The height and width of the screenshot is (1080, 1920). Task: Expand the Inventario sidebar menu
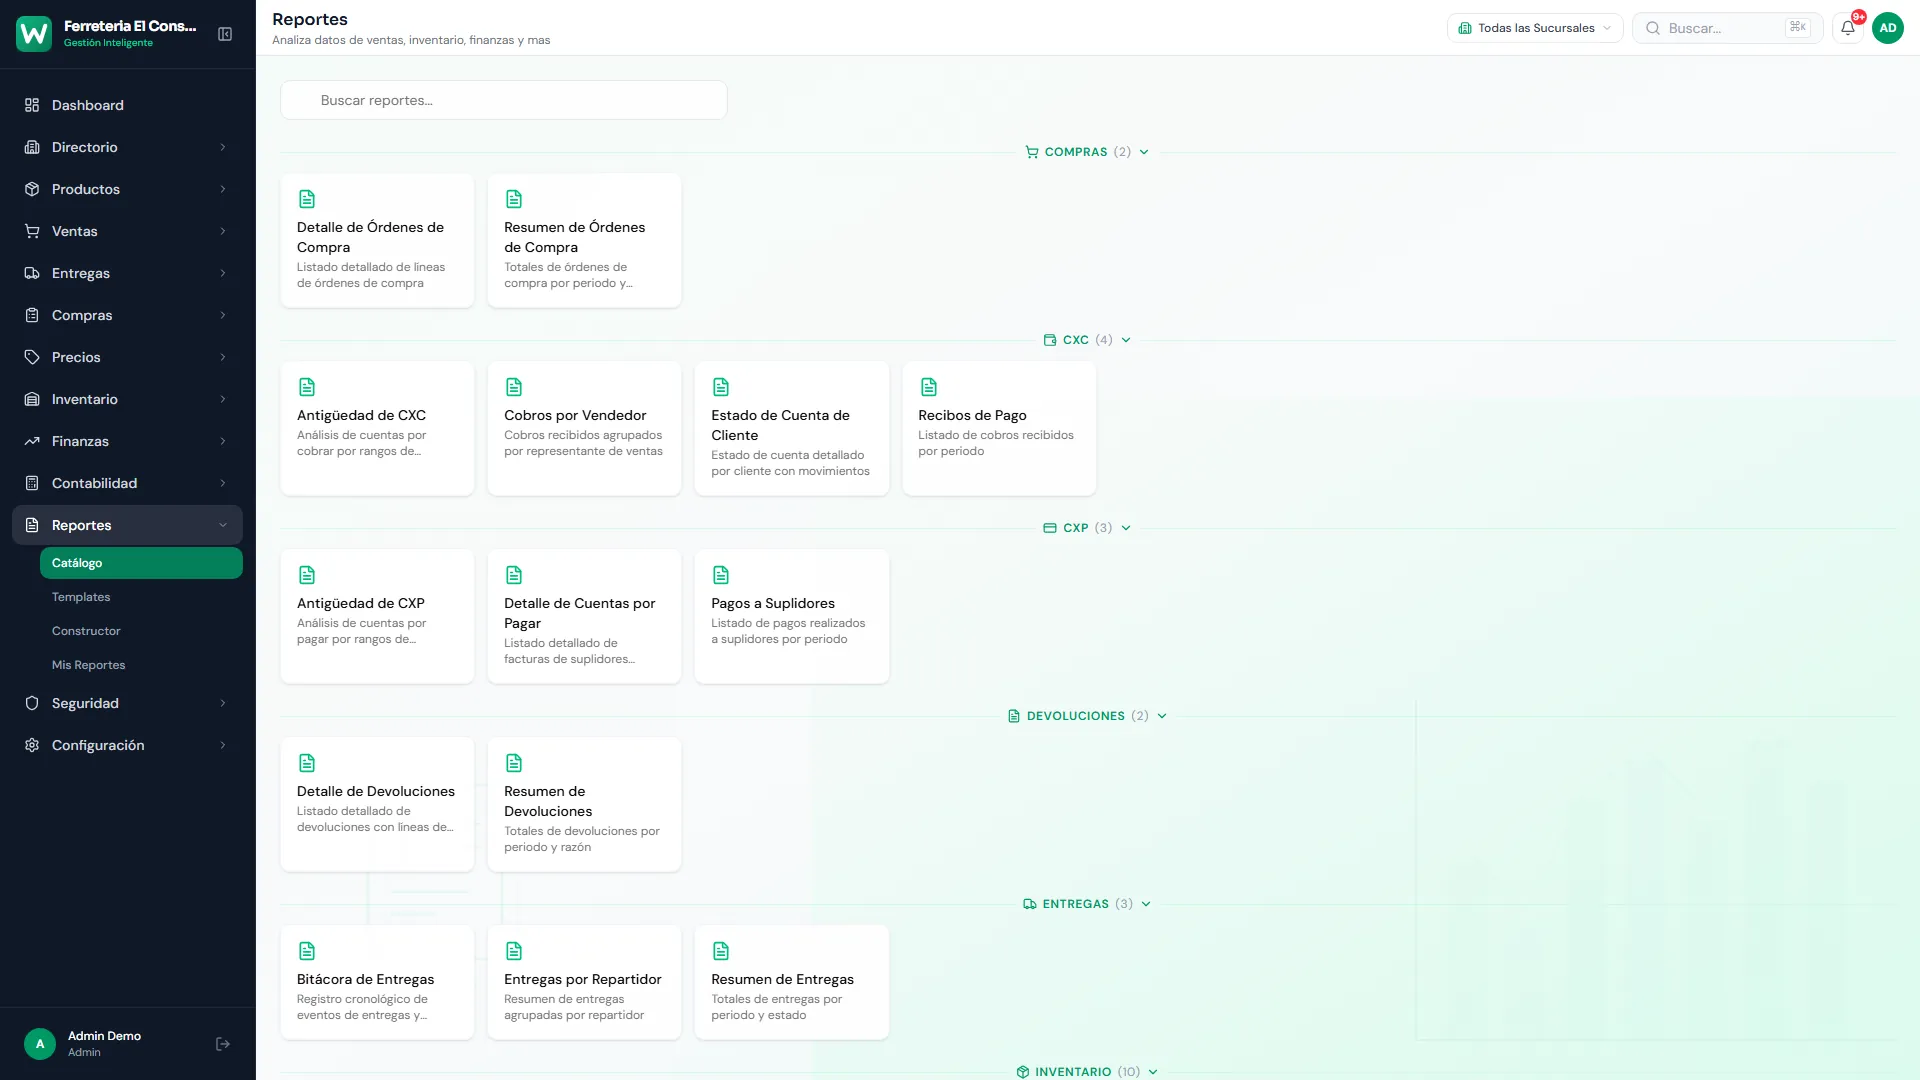pos(127,399)
